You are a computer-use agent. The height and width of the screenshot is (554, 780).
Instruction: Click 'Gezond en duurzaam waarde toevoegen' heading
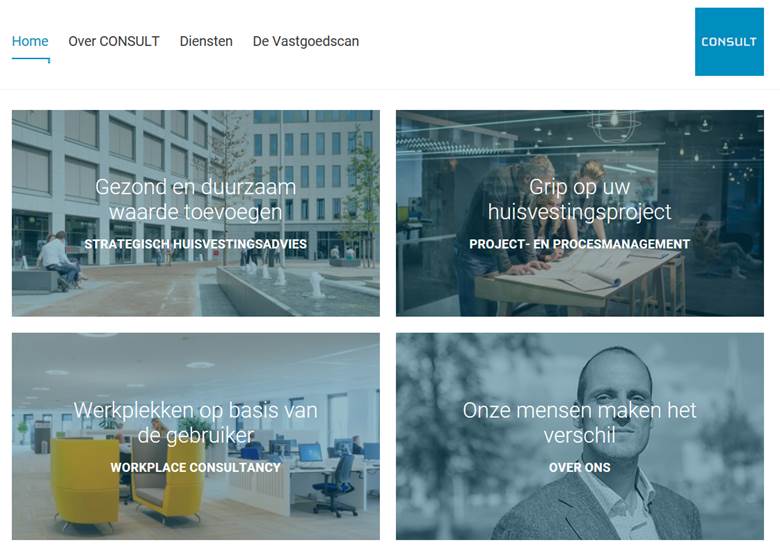click(x=195, y=199)
